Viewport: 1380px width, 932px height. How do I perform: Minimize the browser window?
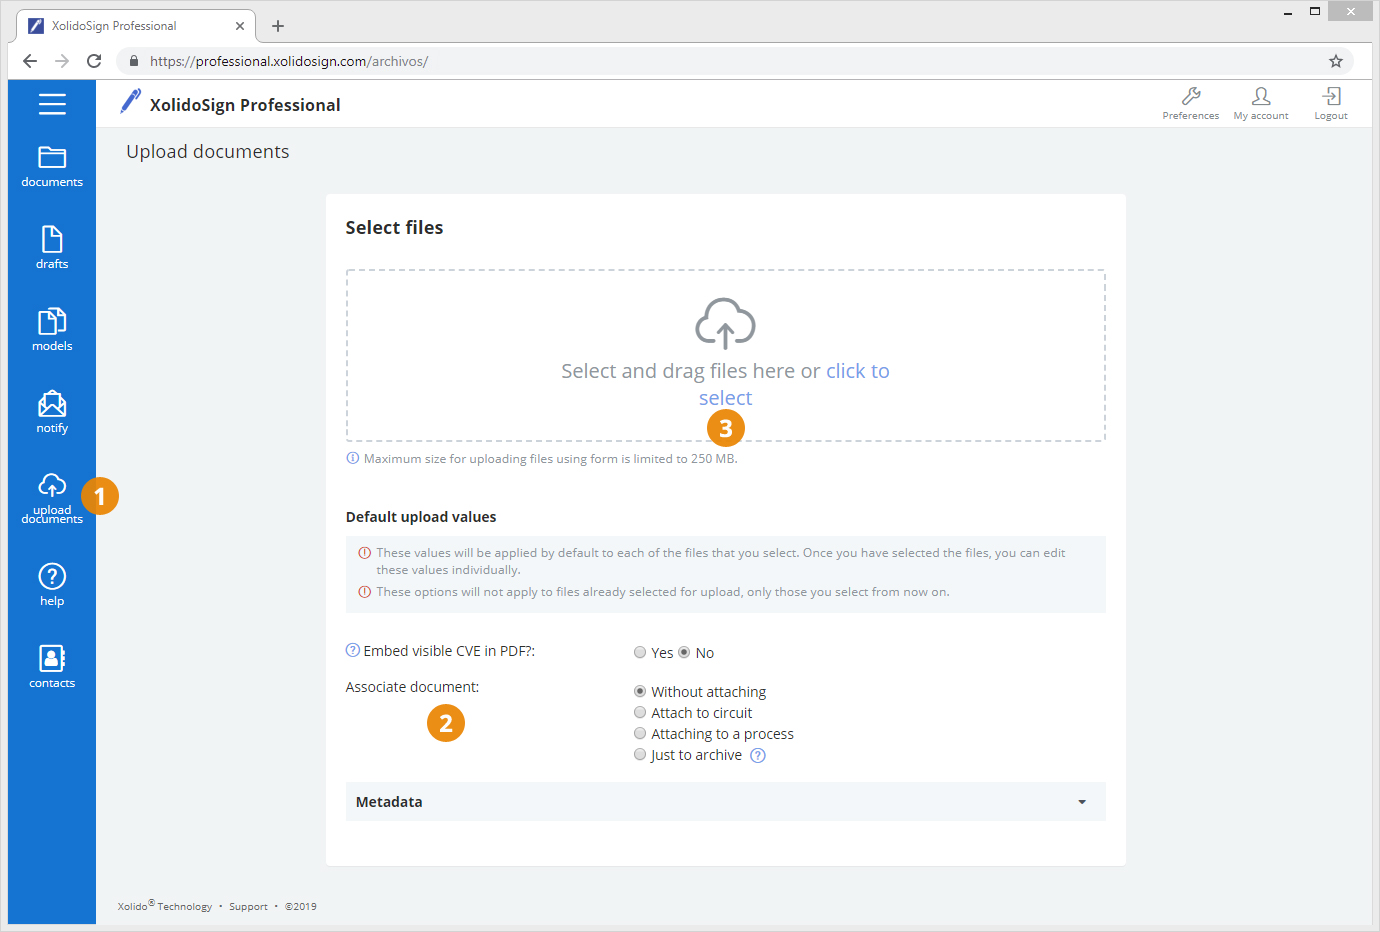click(x=1288, y=12)
